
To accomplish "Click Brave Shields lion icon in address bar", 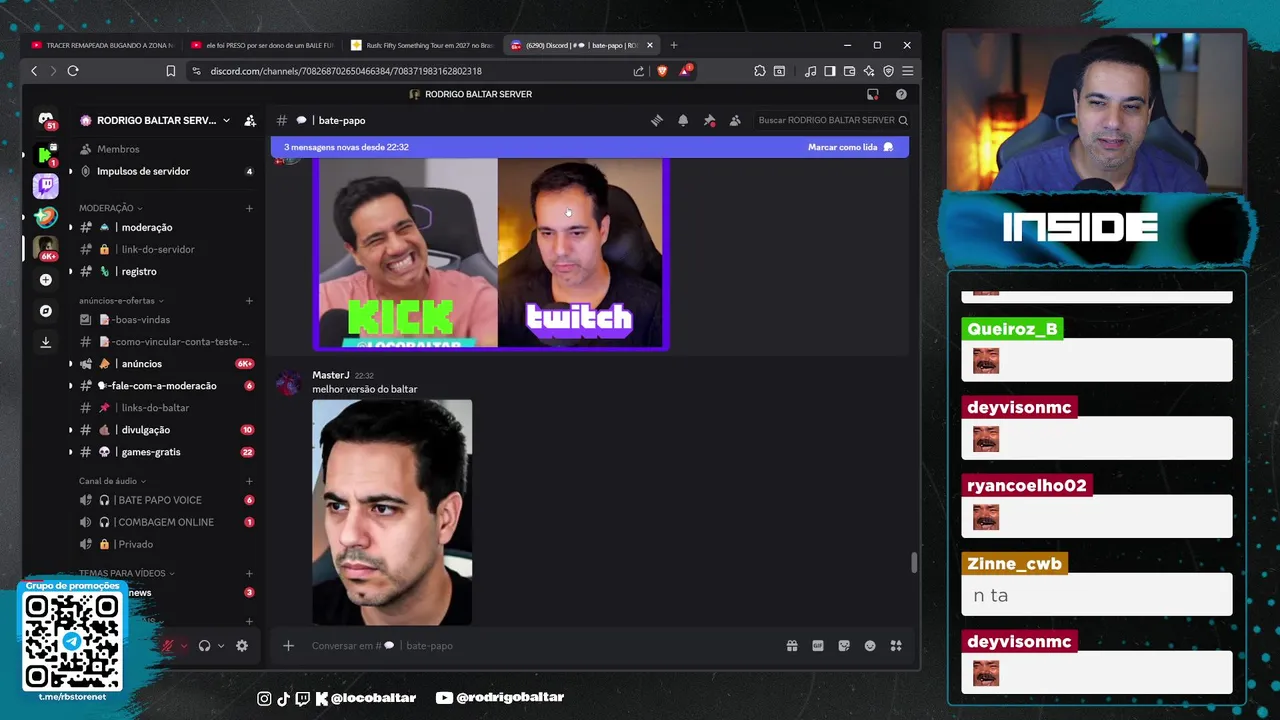I will pos(662,71).
